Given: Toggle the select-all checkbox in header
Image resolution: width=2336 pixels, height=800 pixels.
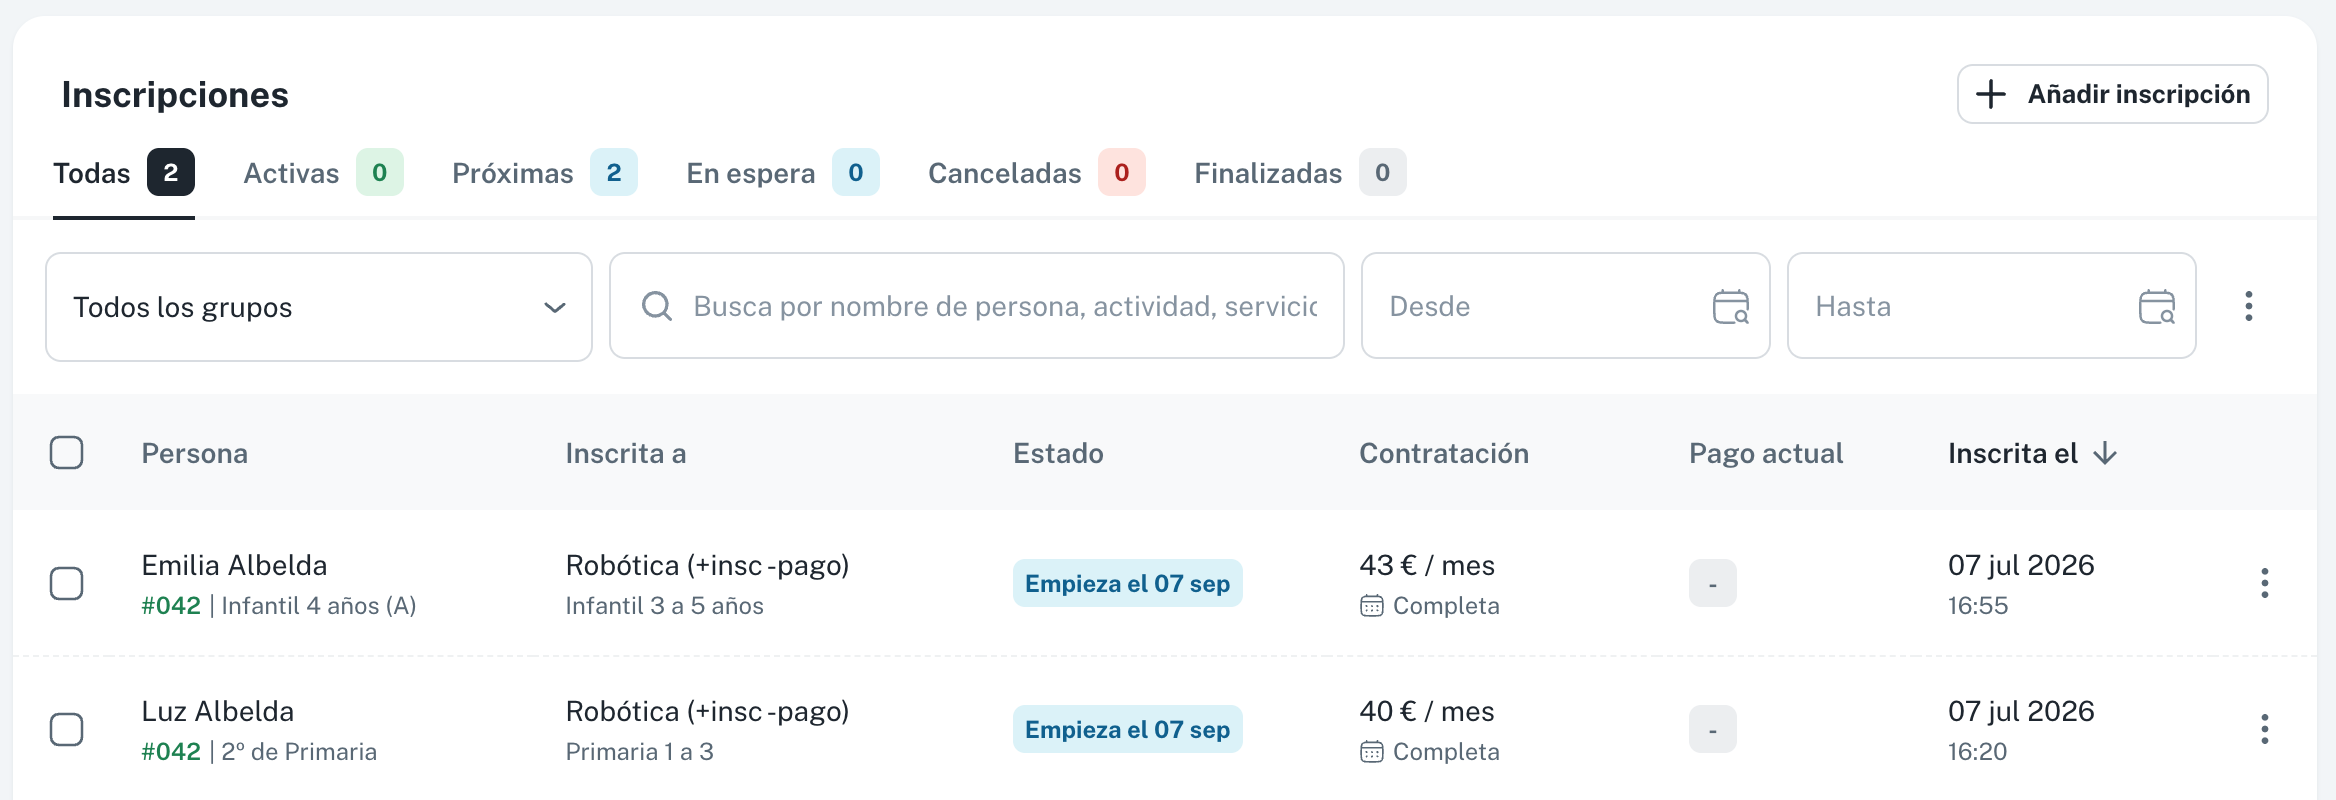Looking at the screenshot, I should click(x=67, y=453).
